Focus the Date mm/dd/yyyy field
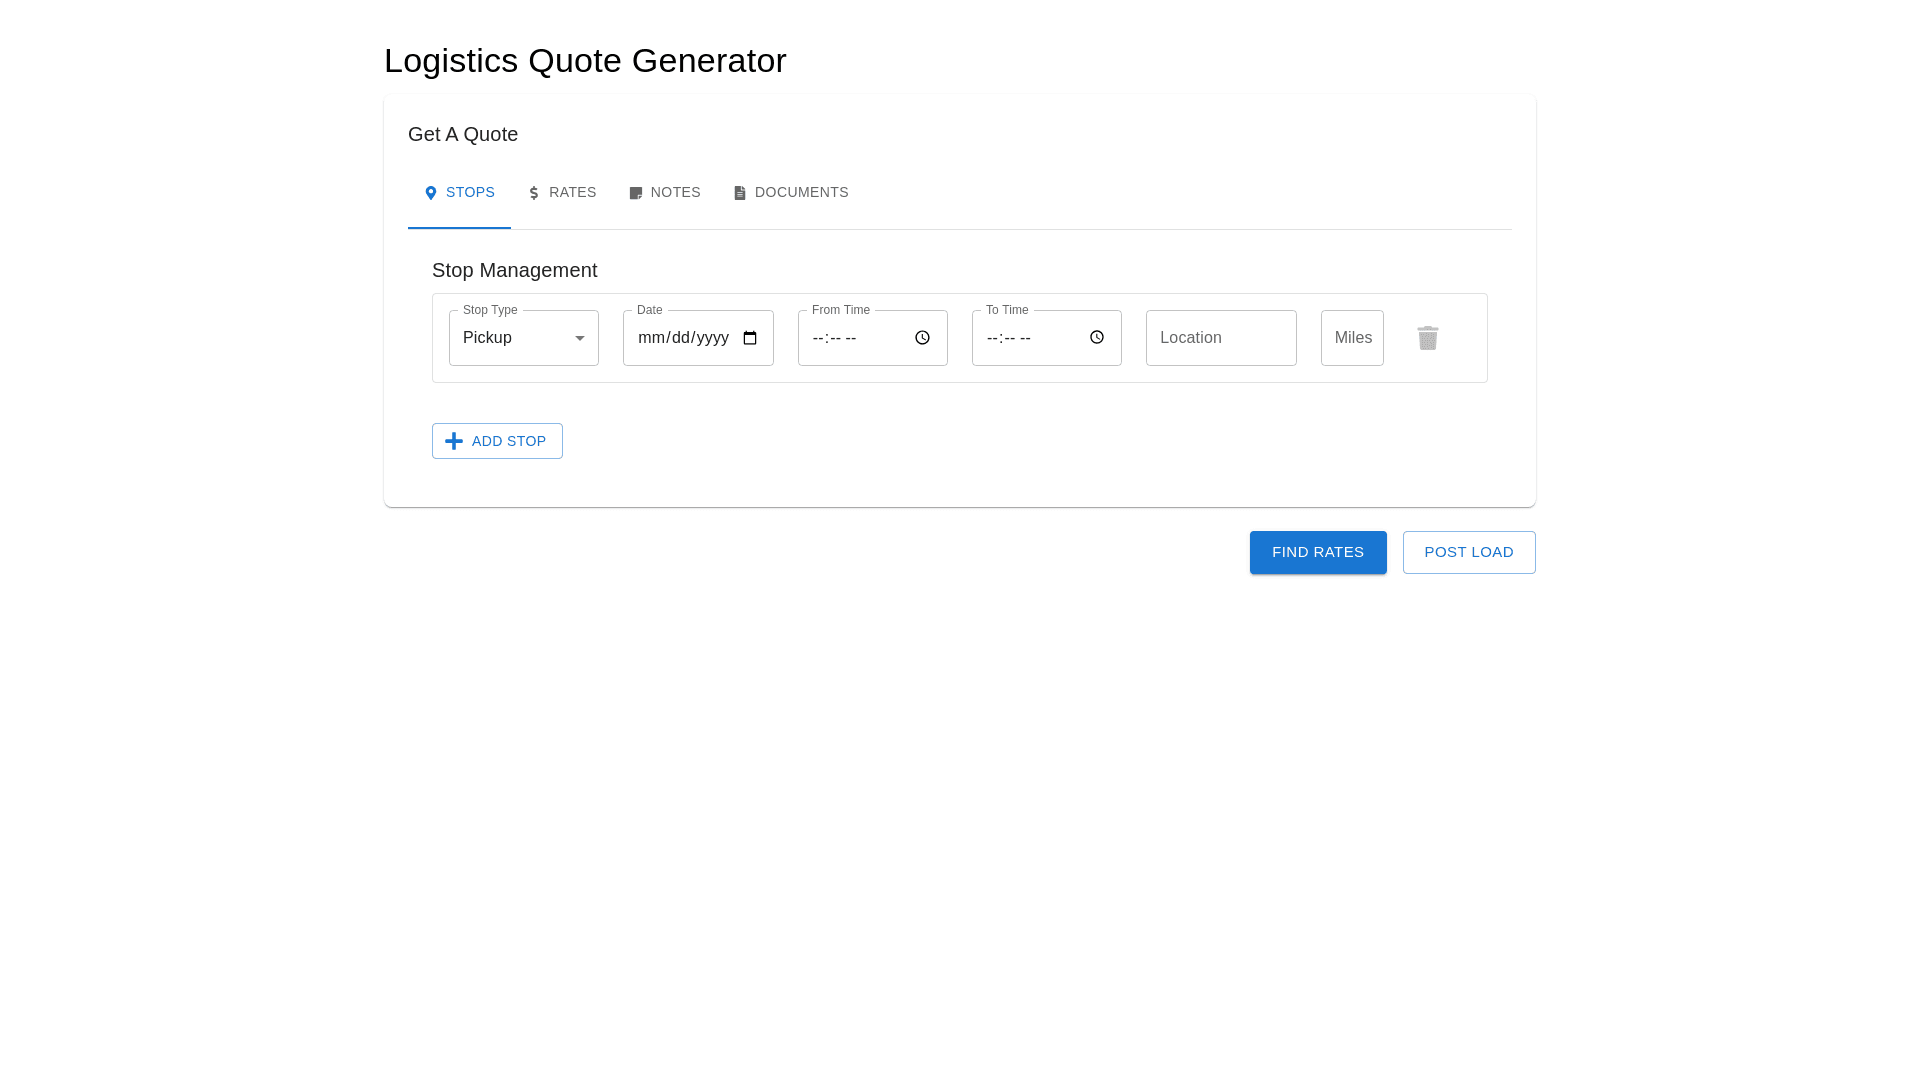This screenshot has height=1080, width=1920. [683, 338]
